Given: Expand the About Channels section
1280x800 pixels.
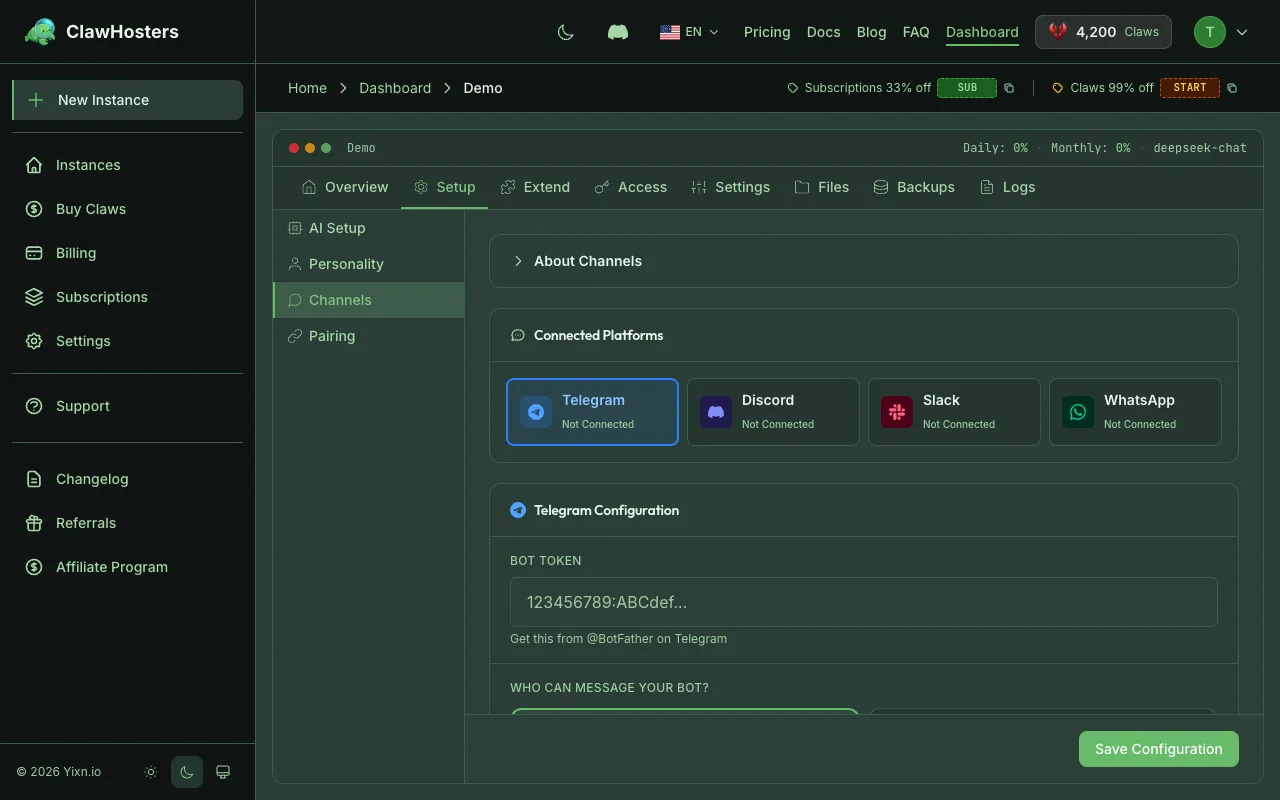Looking at the screenshot, I should [588, 260].
